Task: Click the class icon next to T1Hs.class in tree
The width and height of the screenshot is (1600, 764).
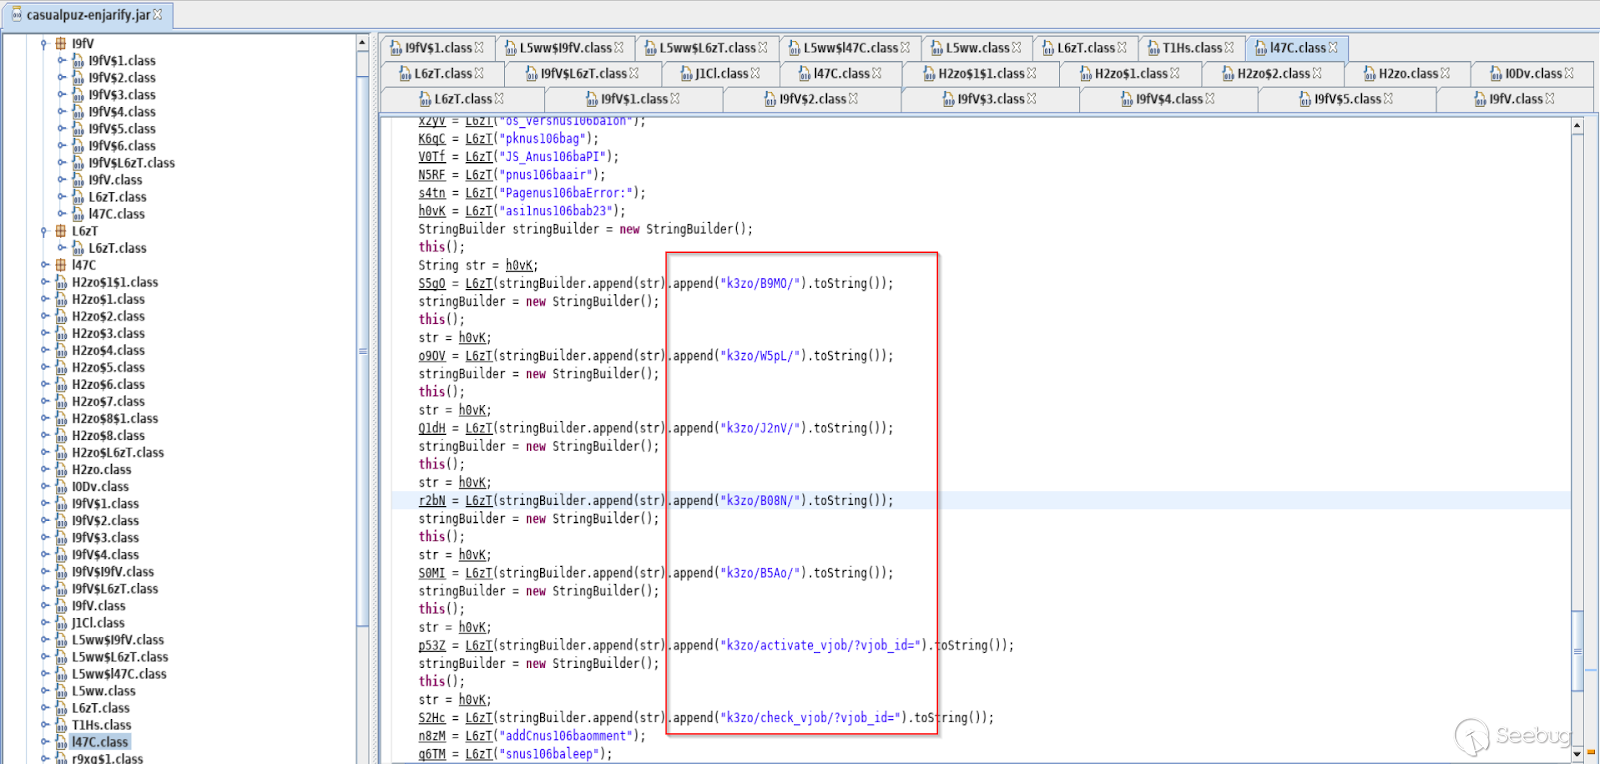Action: click(61, 725)
